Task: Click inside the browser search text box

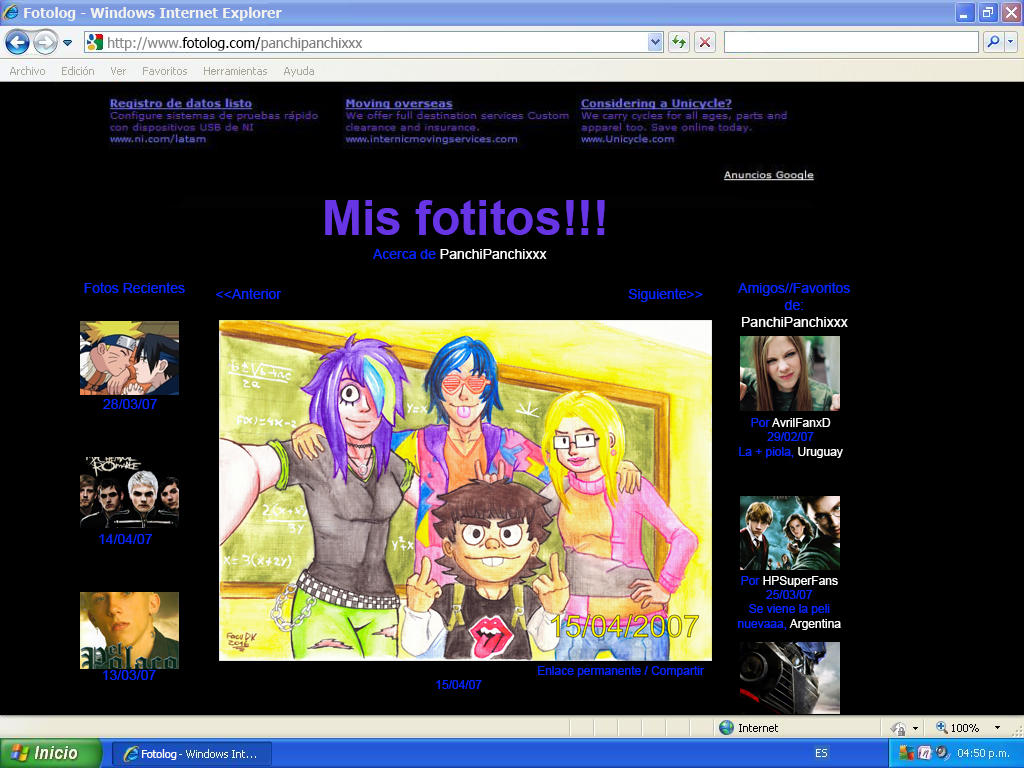Action: pyautogui.click(x=850, y=42)
